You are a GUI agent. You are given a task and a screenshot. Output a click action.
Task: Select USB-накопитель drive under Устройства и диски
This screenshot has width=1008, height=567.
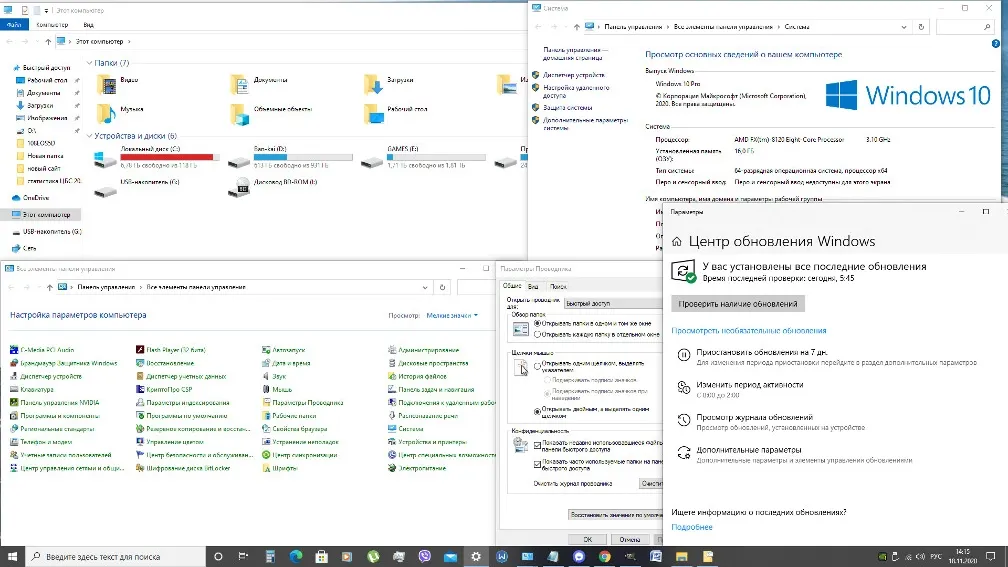(x=137, y=188)
